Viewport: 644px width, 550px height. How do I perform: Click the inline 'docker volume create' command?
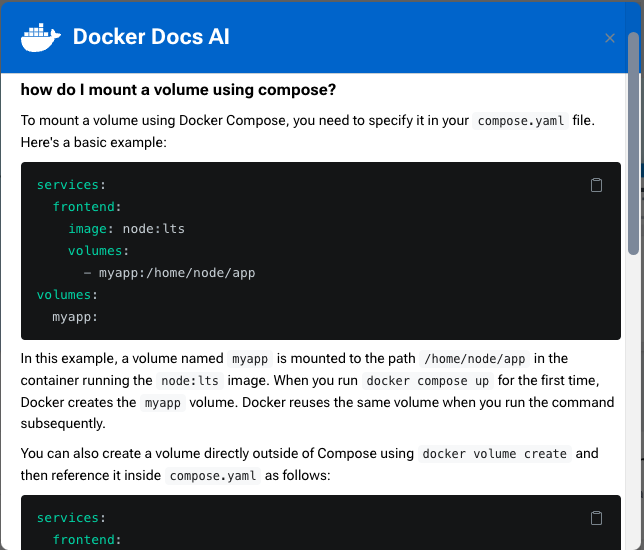click(x=494, y=454)
